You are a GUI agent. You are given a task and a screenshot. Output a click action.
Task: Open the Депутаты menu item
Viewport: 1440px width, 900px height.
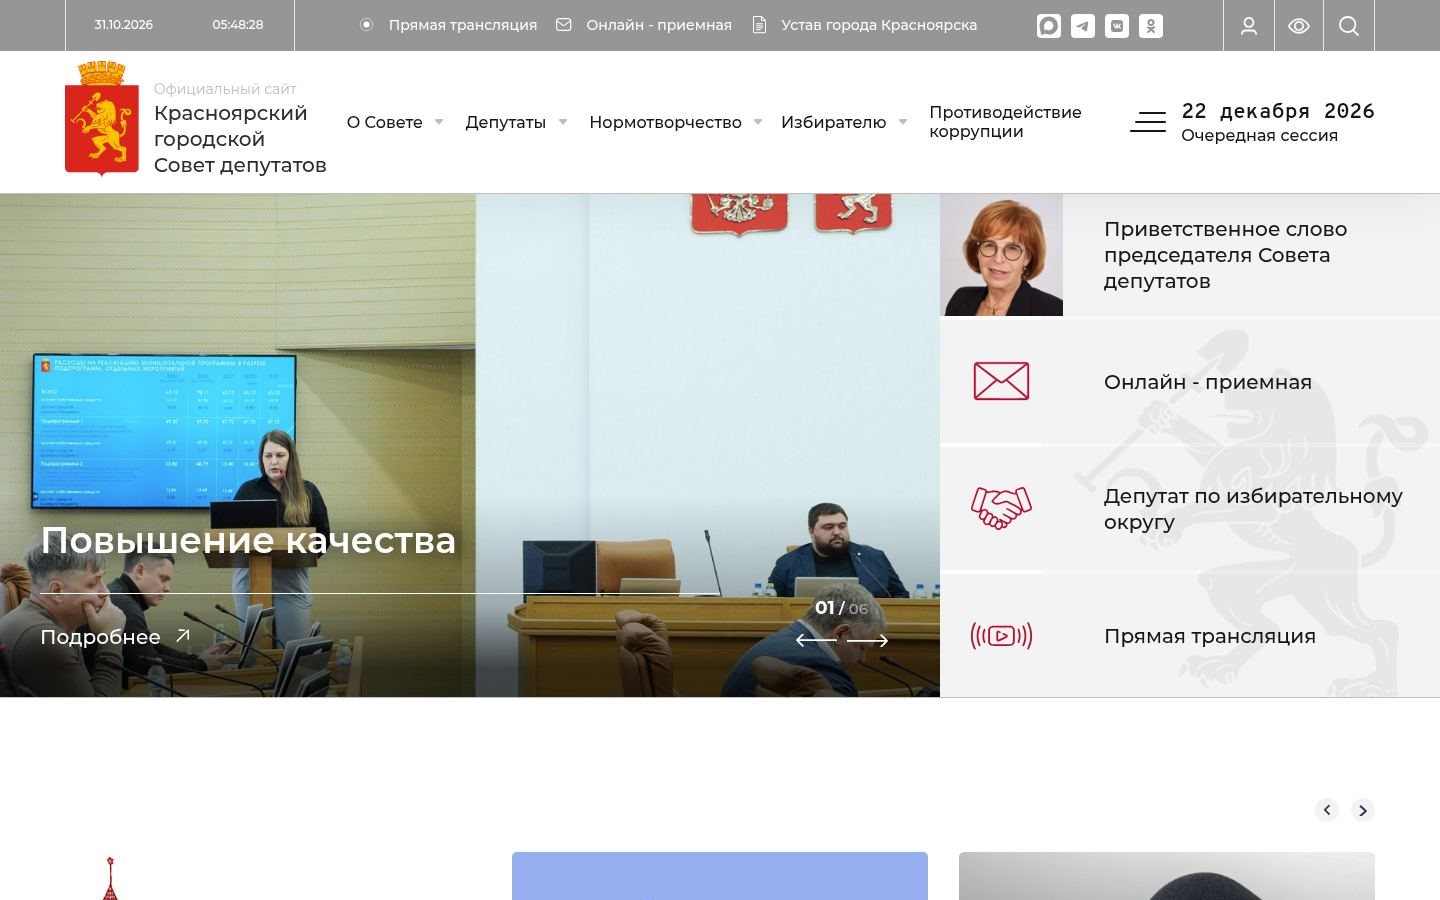506,122
